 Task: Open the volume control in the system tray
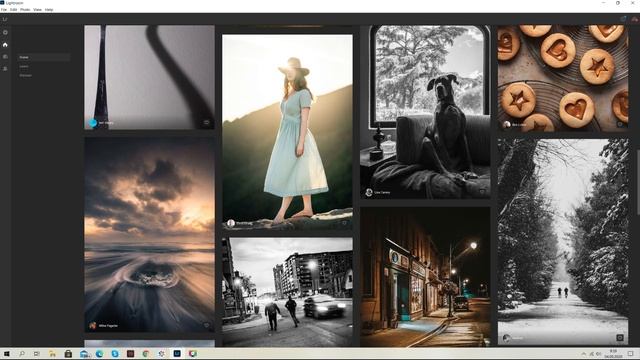point(599,354)
